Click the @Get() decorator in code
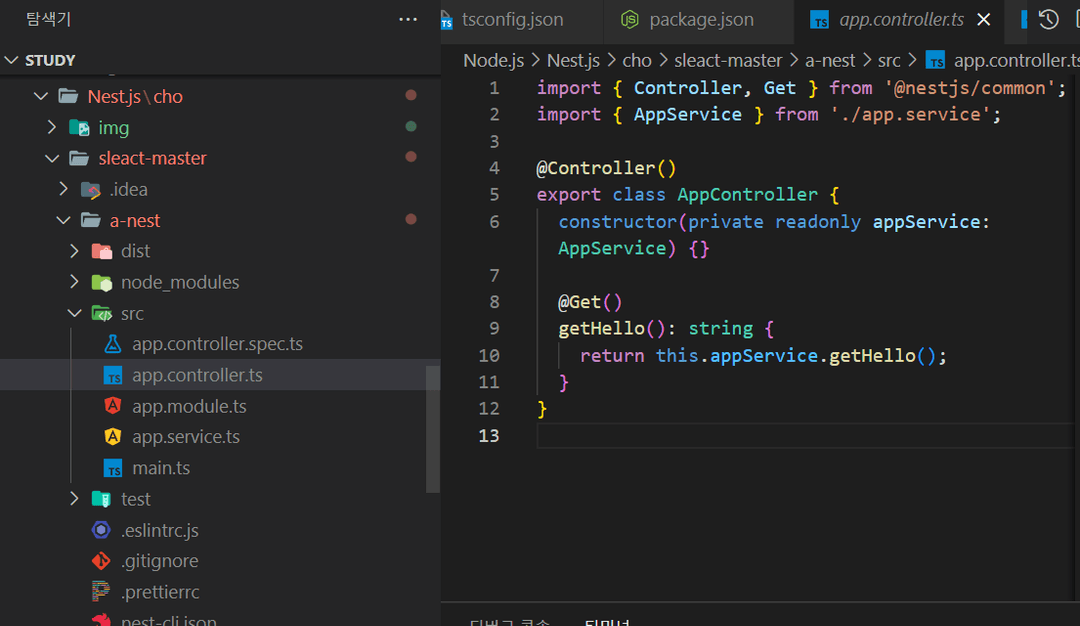The height and width of the screenshot is (626, 1080). [590, 302]
